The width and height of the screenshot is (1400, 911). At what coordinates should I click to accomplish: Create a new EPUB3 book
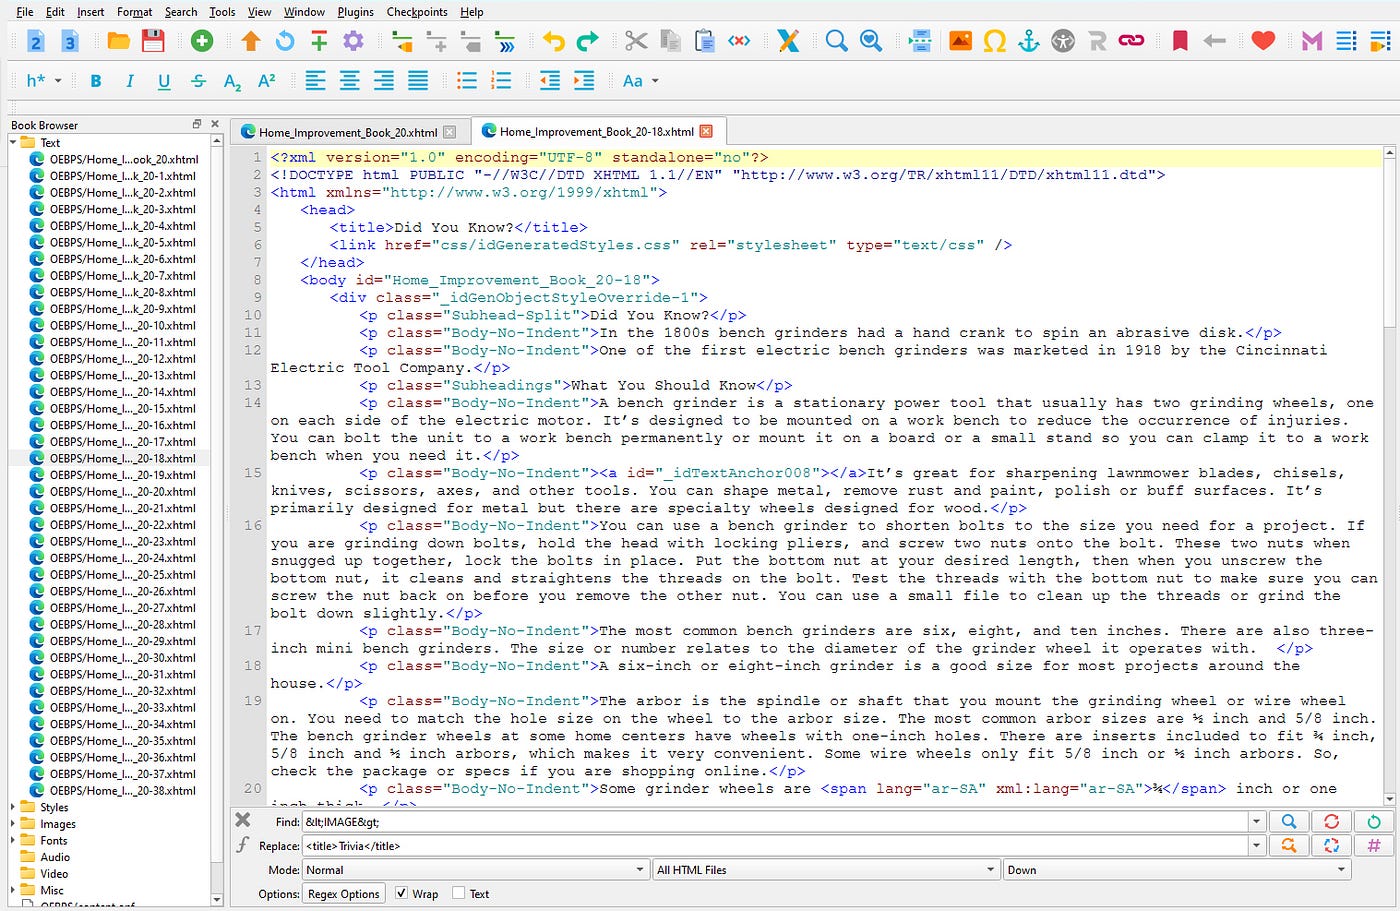(x=70, y=41)
